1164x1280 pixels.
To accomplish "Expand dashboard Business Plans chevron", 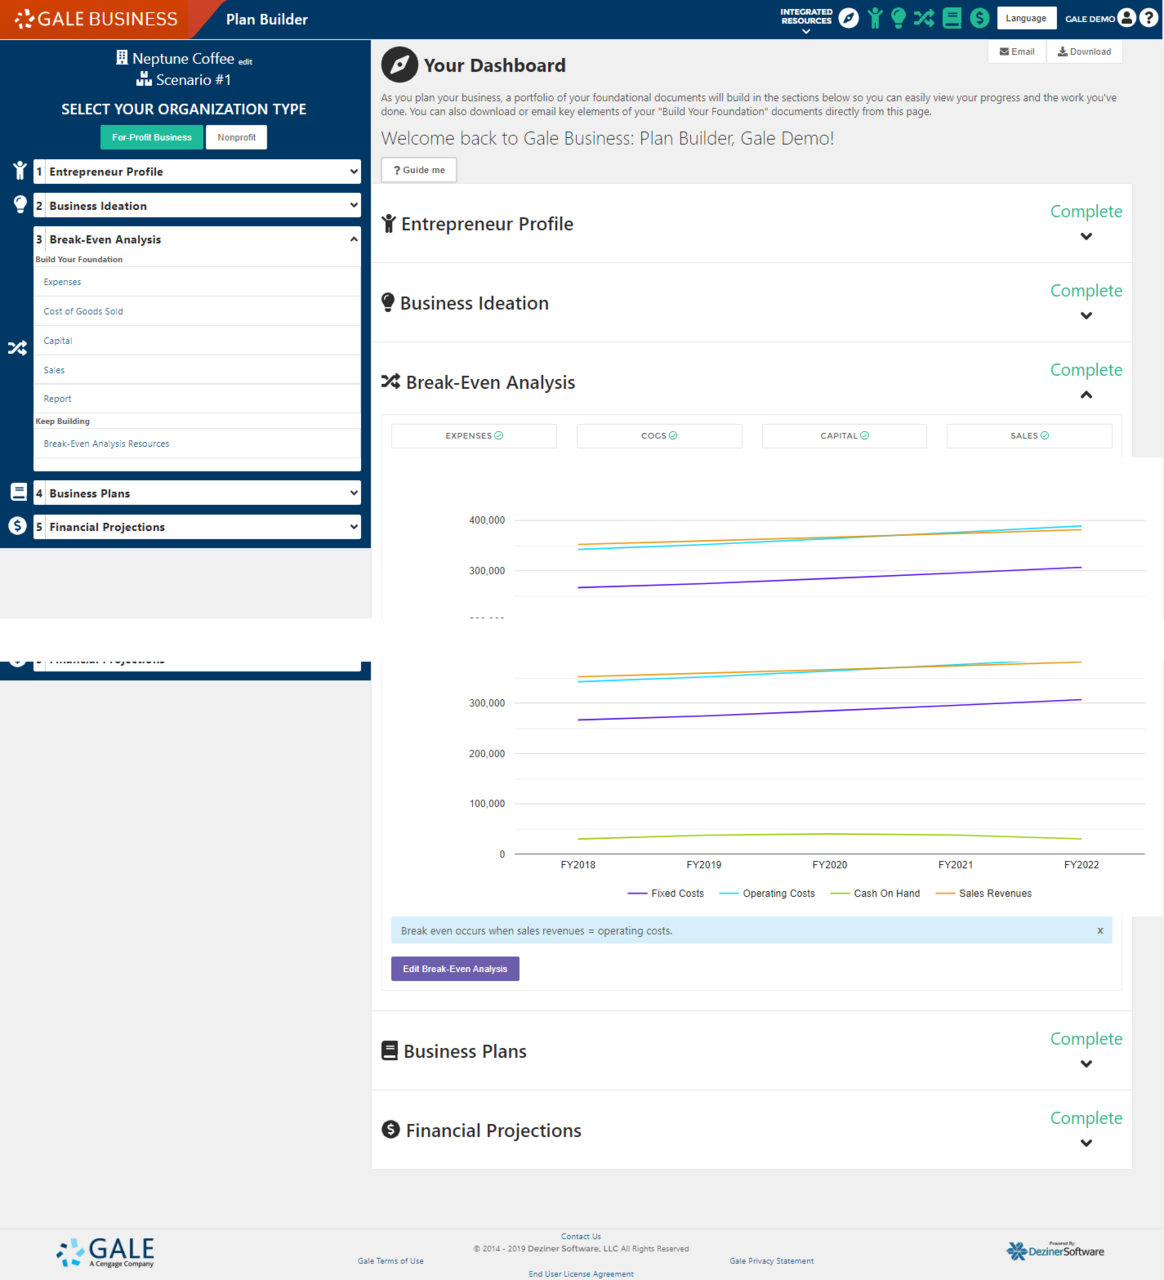I will click(x=1086, y=1064).
